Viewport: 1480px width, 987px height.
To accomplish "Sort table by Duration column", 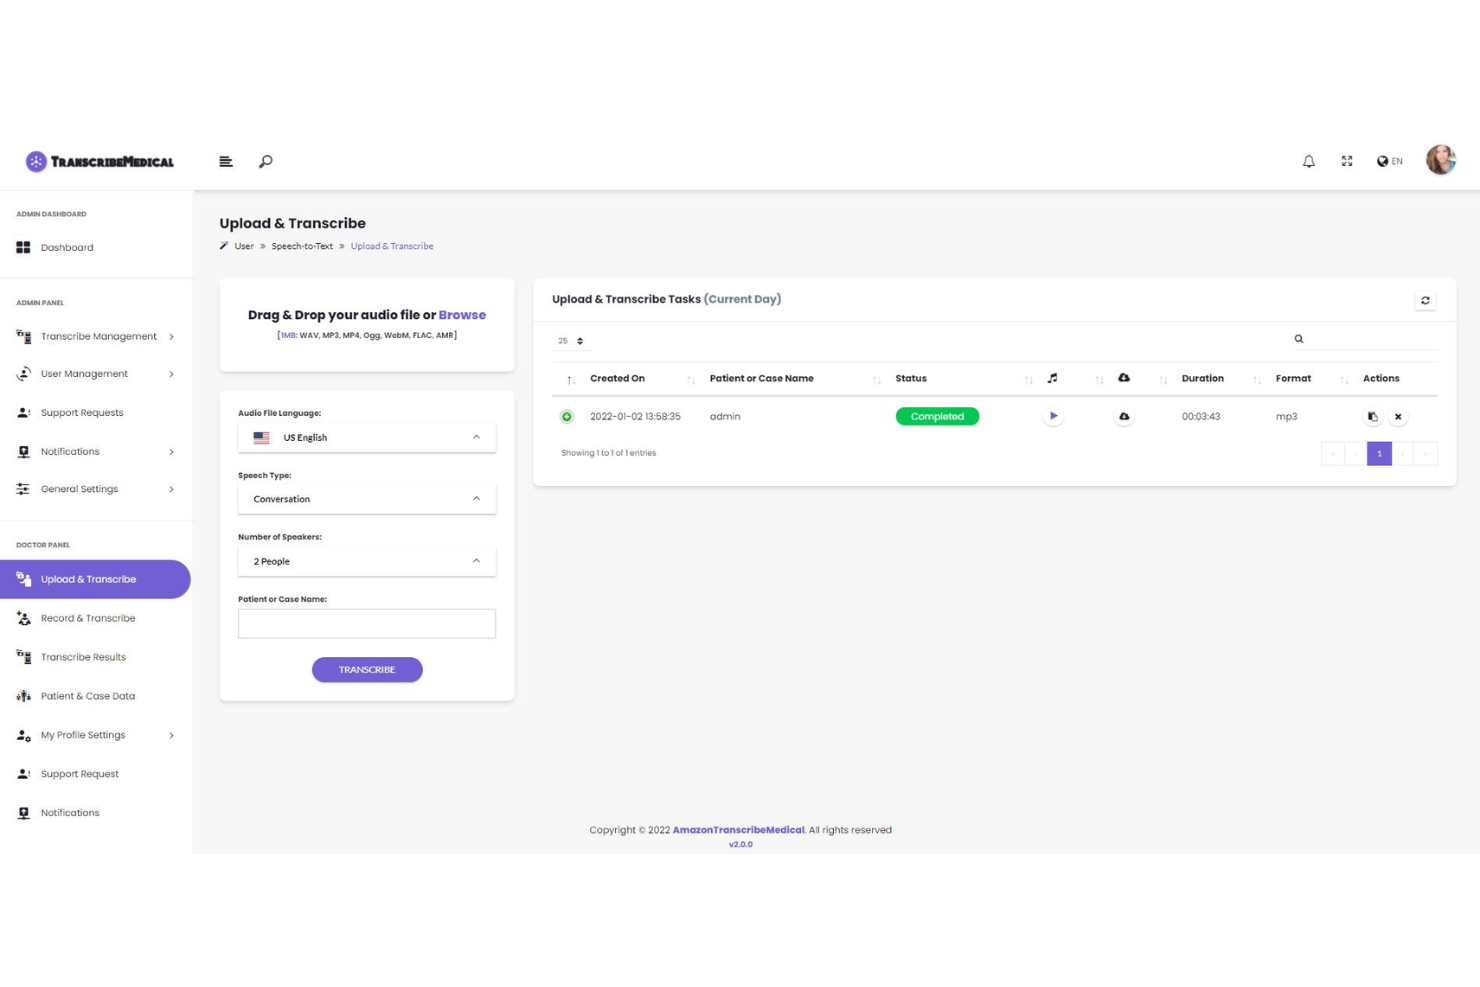I will point(1203,378).
